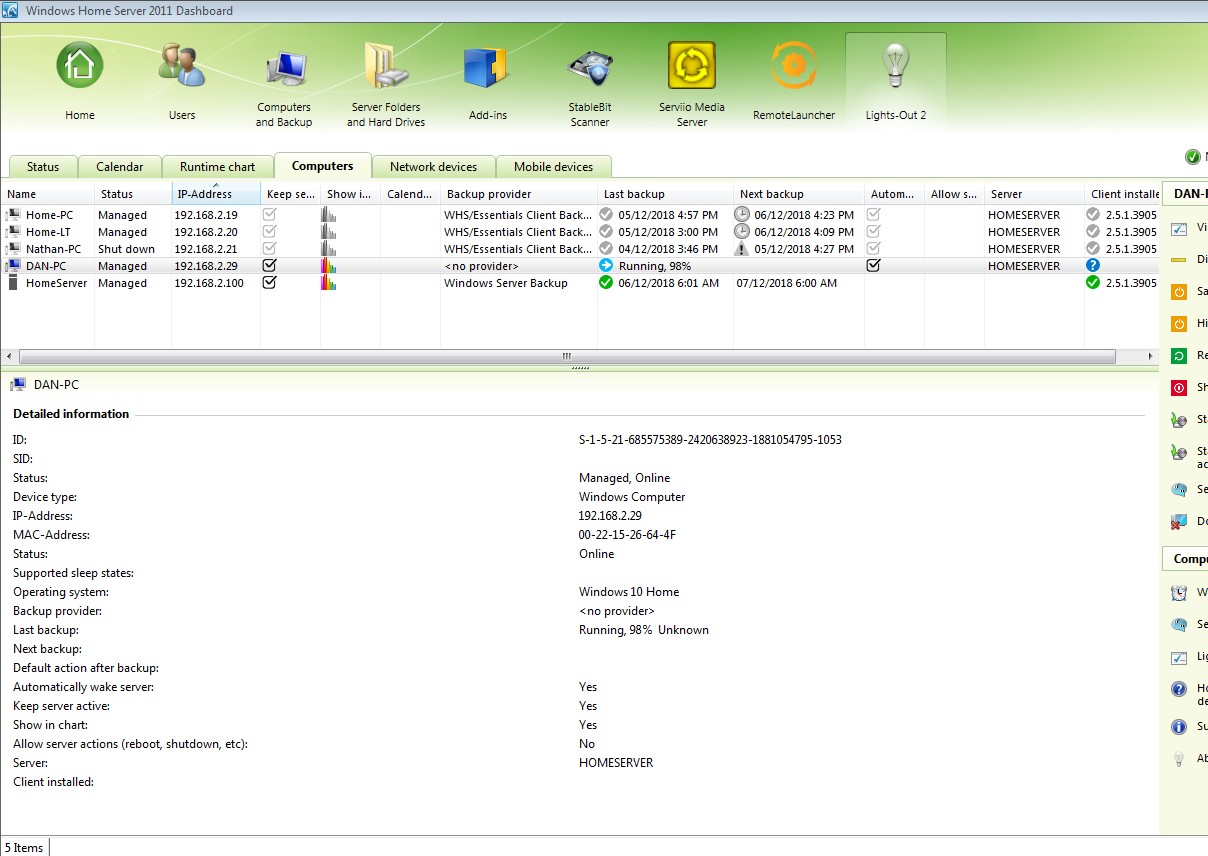
Task: Open Server Folders and Hard Drives
Action: [386, 84]
